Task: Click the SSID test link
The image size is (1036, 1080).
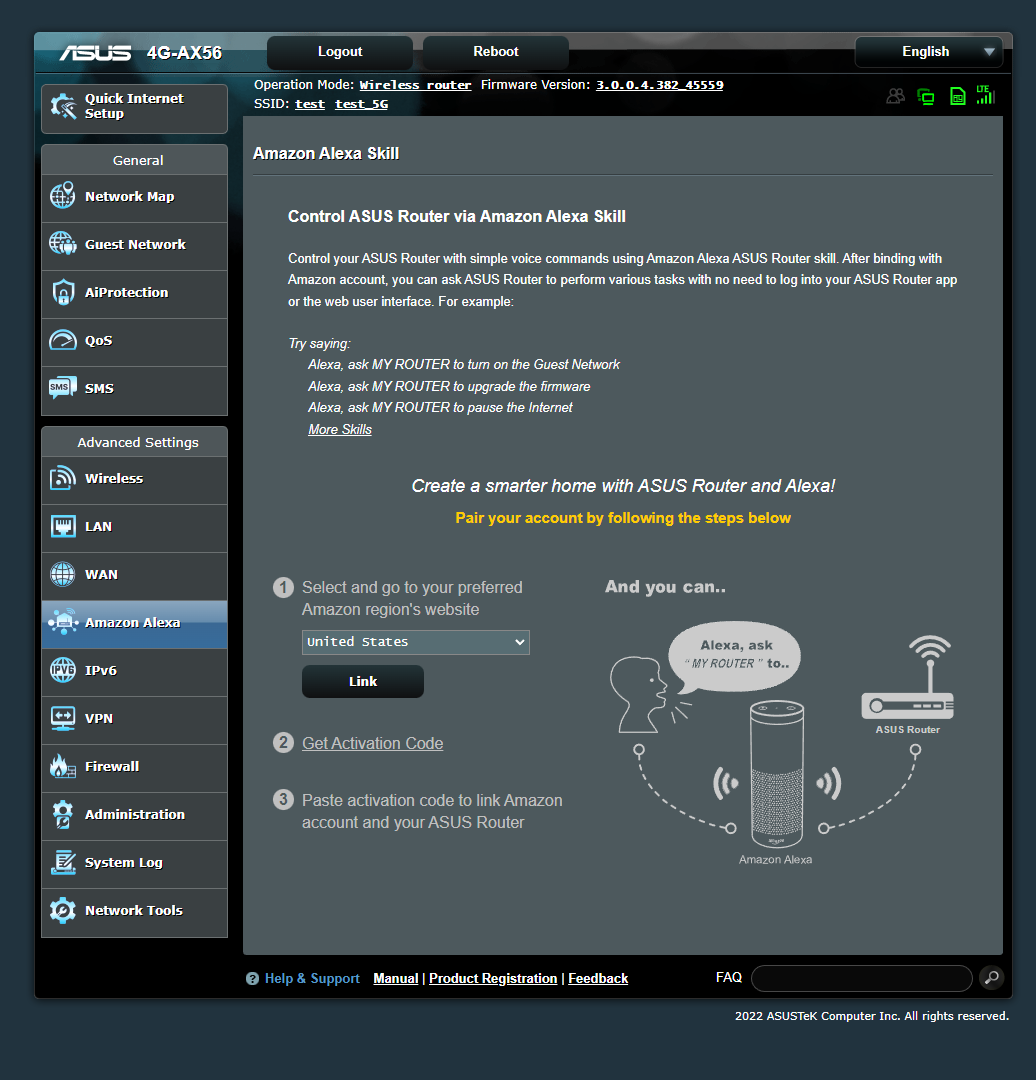Action: (310, 104)
